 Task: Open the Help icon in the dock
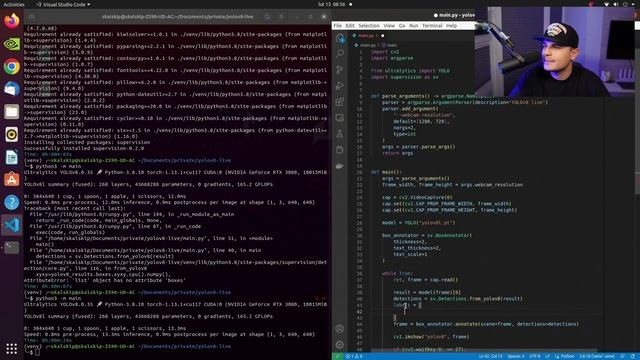[11, 202]
